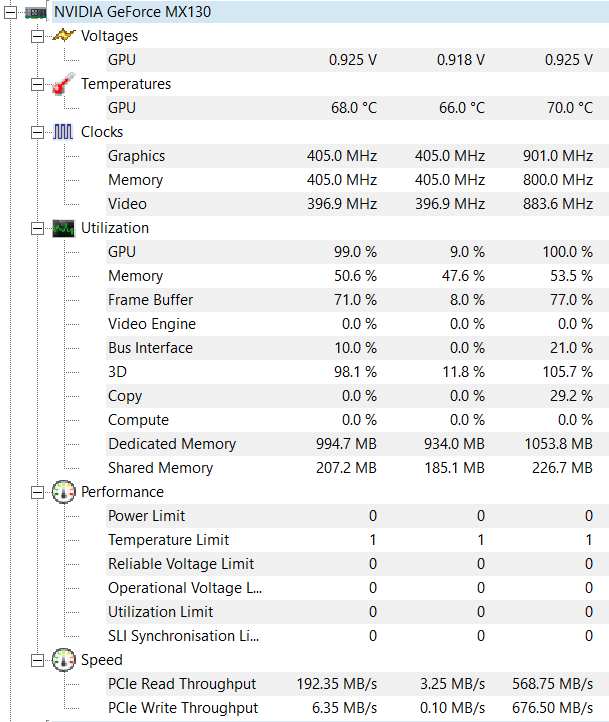609x722 pixels.
Task: Collapse the Speed section
Action: [x=36, y=660]
